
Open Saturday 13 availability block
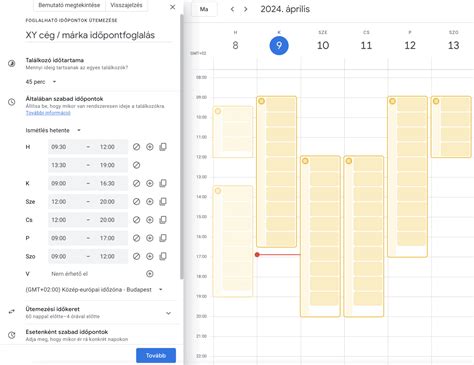(x=451, y=127)
